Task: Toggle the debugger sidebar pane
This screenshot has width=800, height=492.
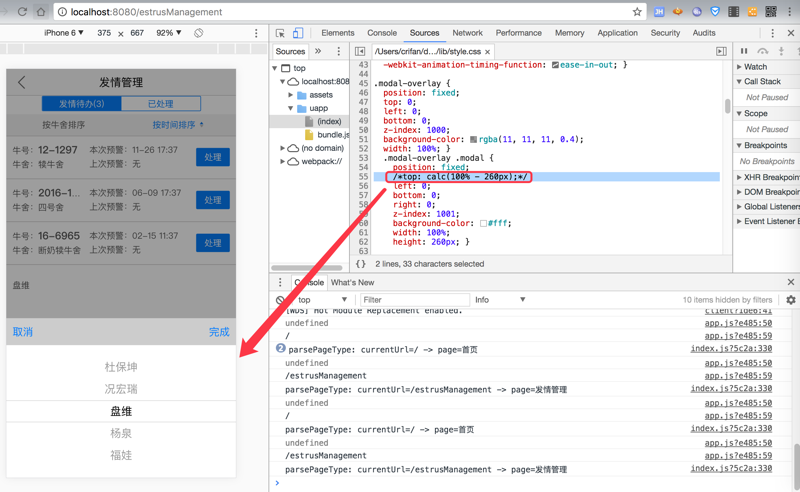Action: pyautogui.click(x=721, y=51)
